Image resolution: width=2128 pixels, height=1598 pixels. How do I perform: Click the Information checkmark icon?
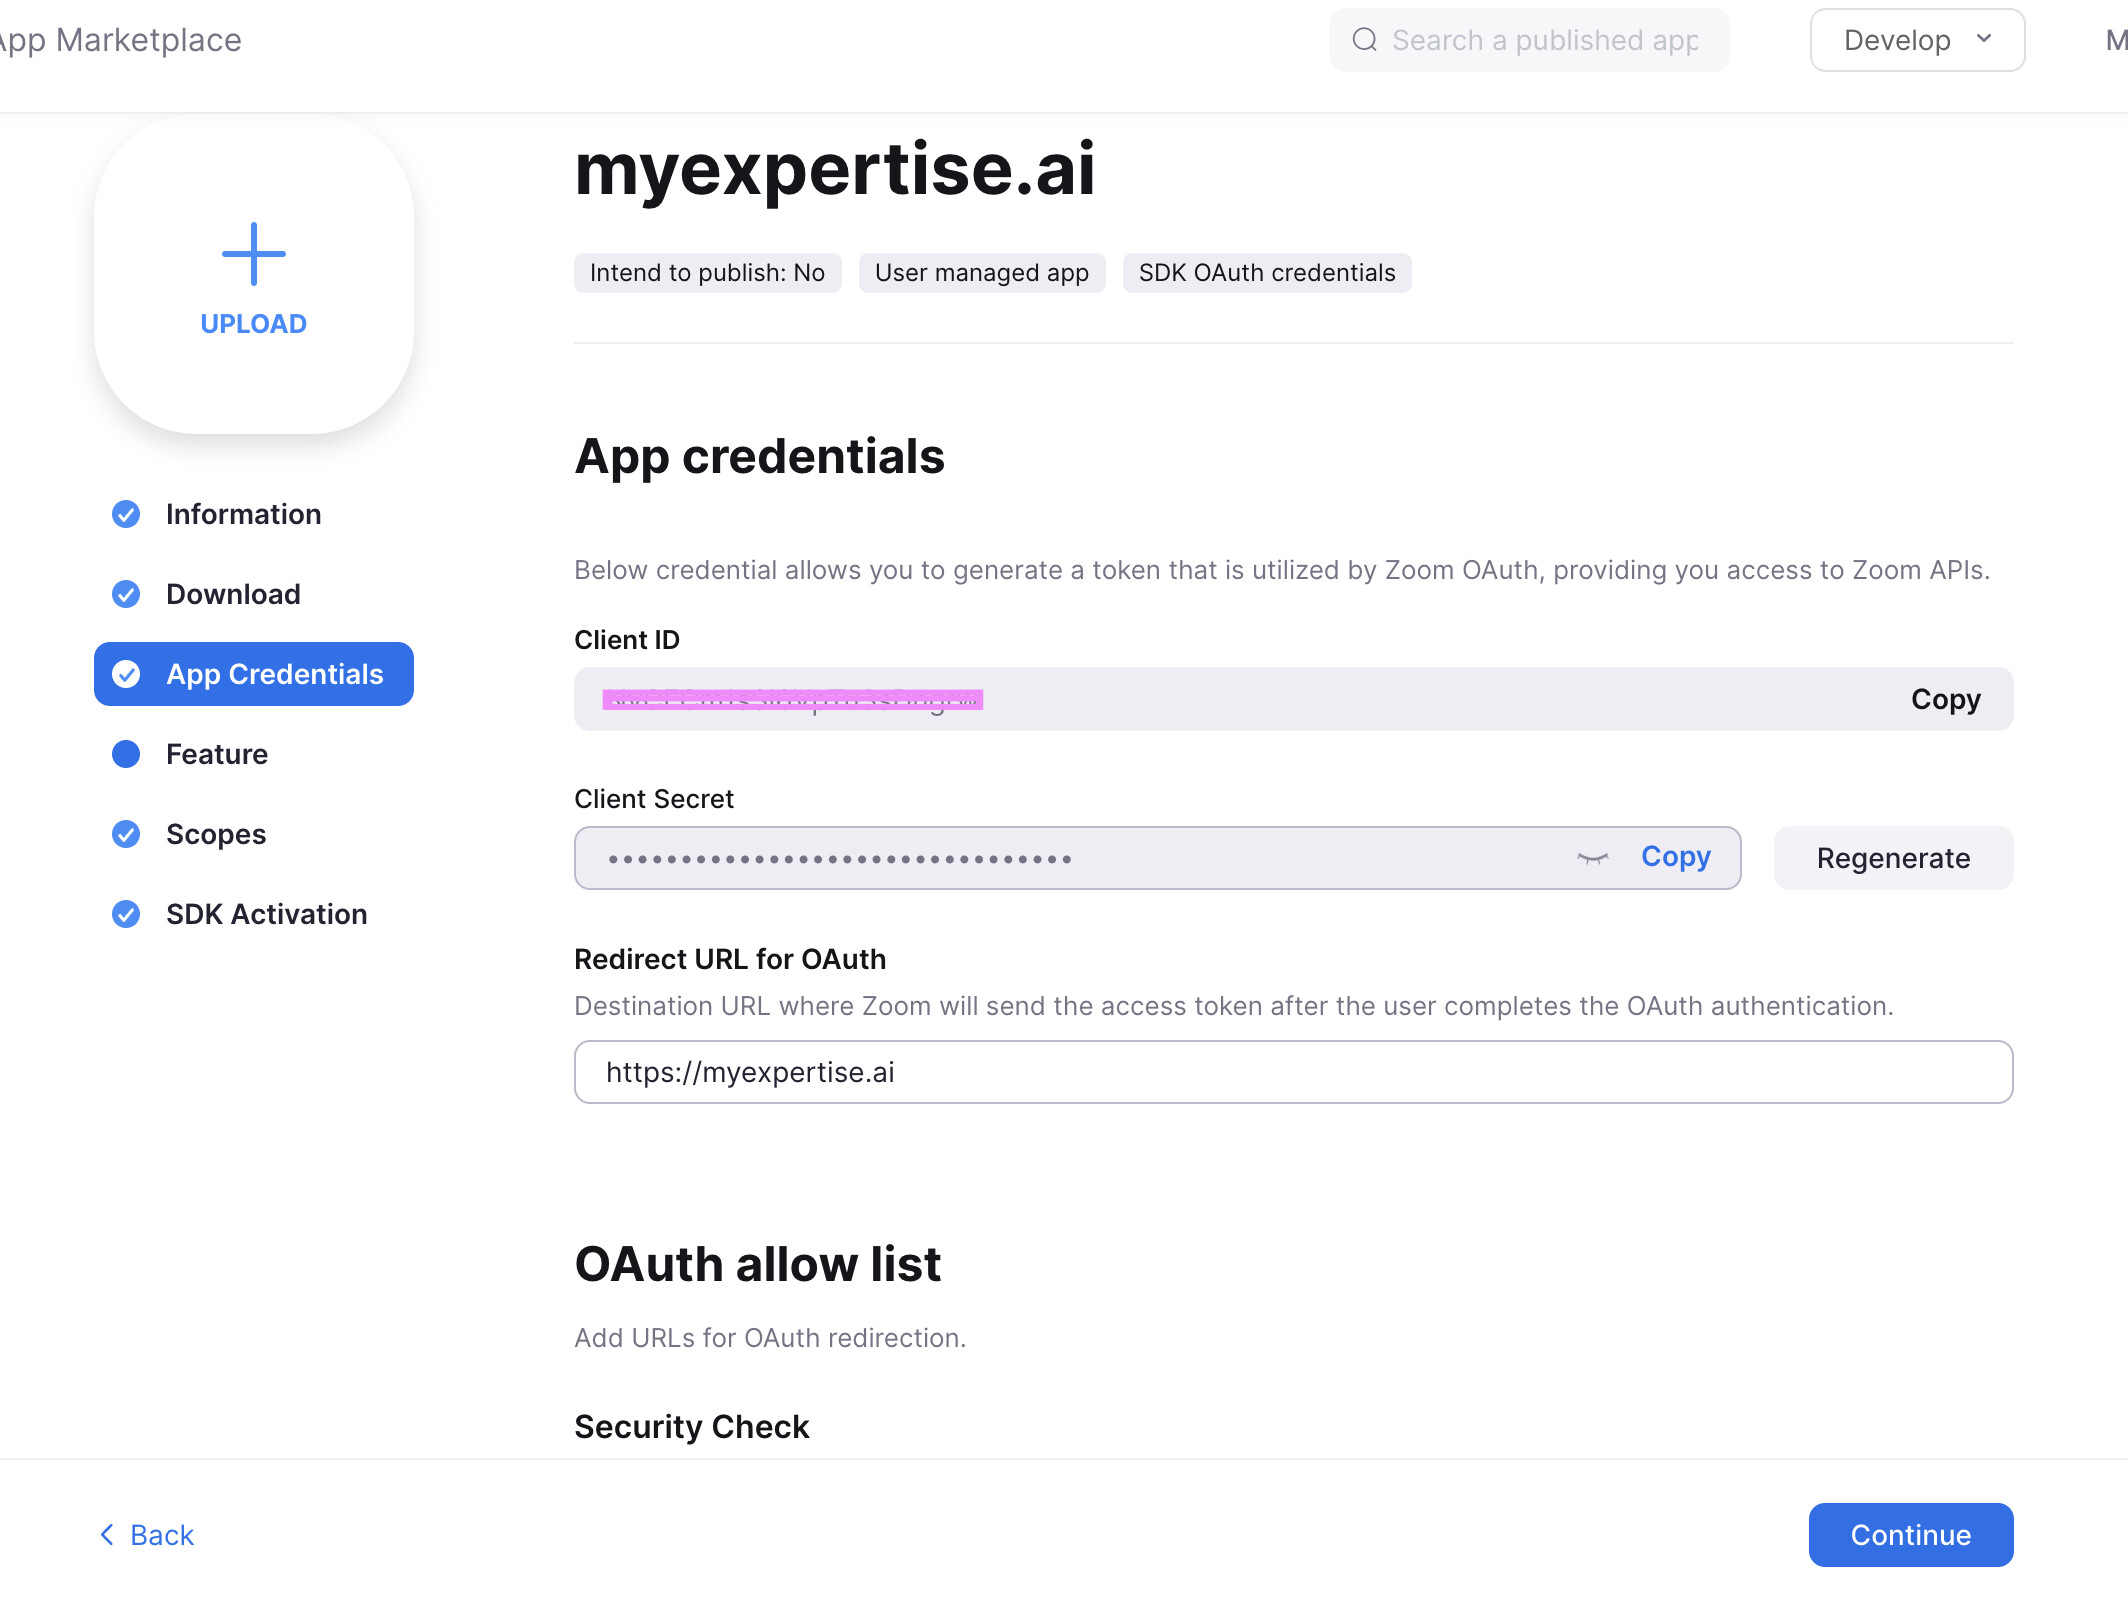coord(126,514)
